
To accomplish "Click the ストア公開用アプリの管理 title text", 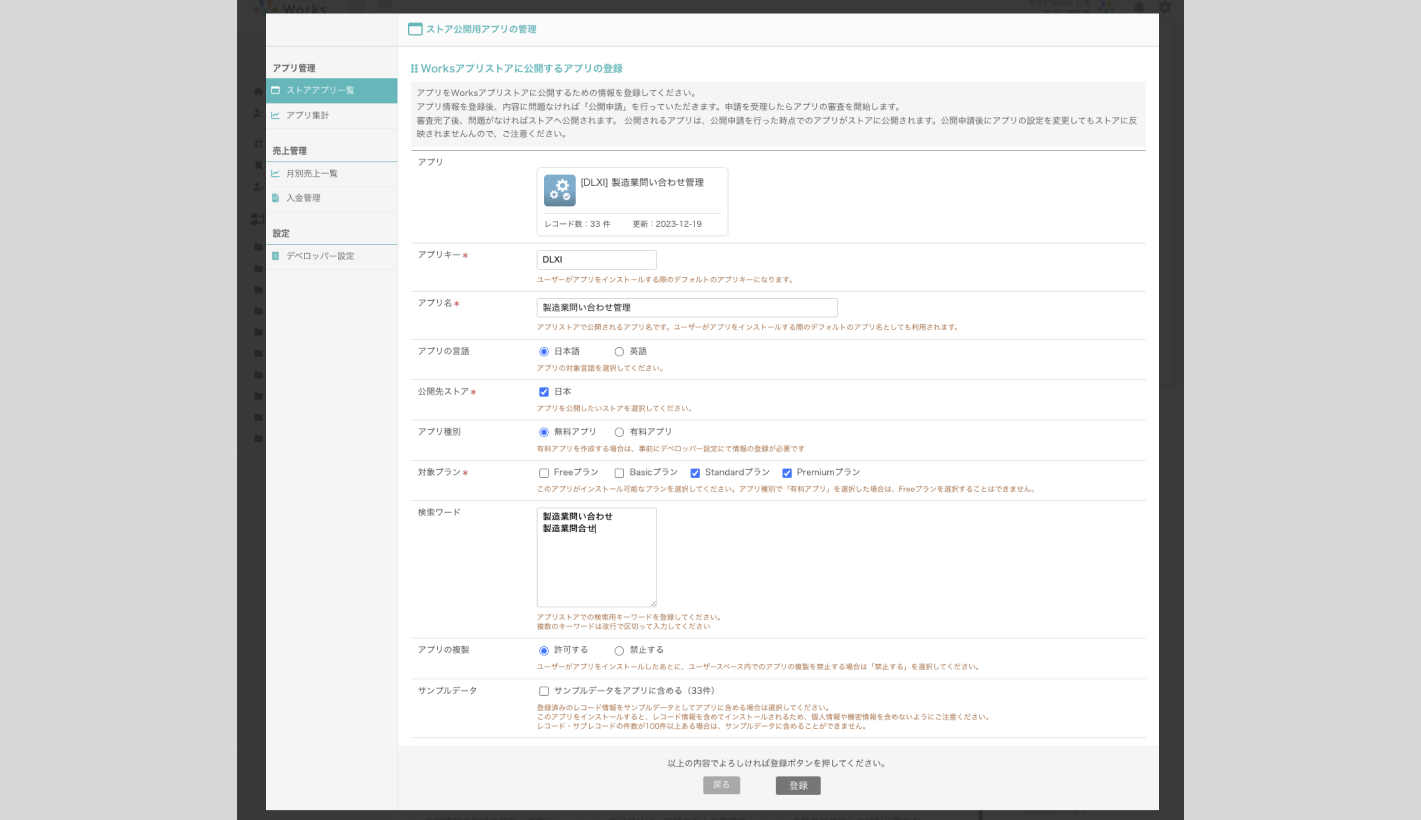I will pos(481,29).
